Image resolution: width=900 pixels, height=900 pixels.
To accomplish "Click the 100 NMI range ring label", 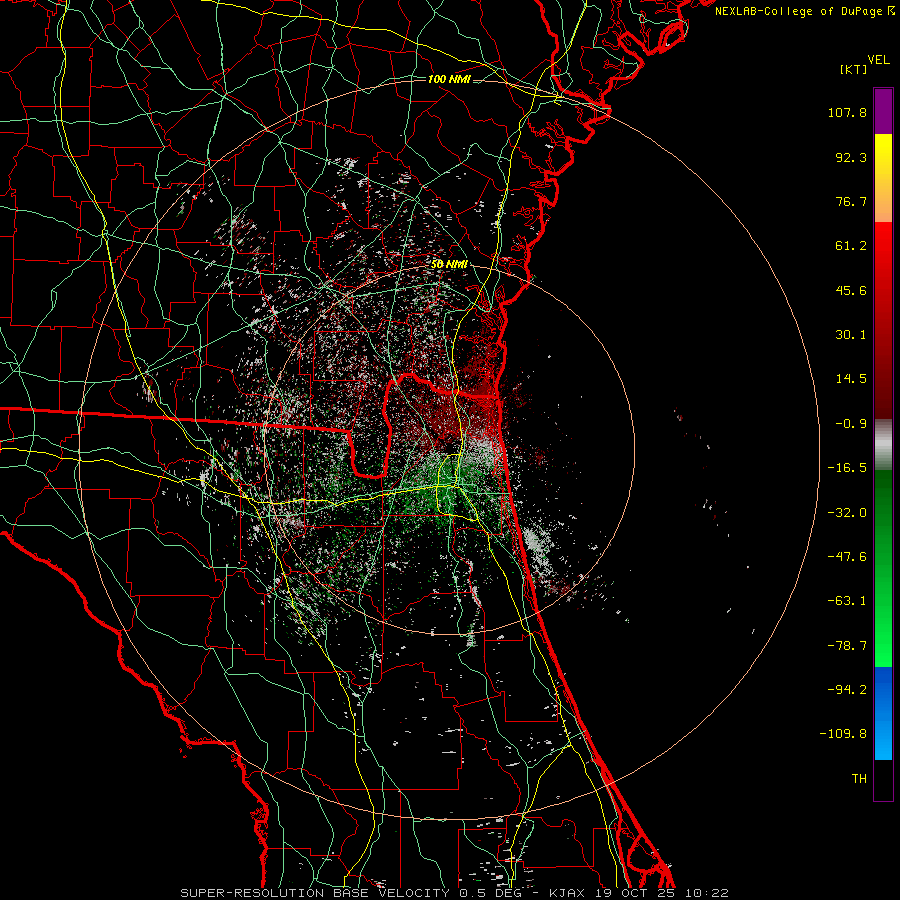I will click(449, 79).
